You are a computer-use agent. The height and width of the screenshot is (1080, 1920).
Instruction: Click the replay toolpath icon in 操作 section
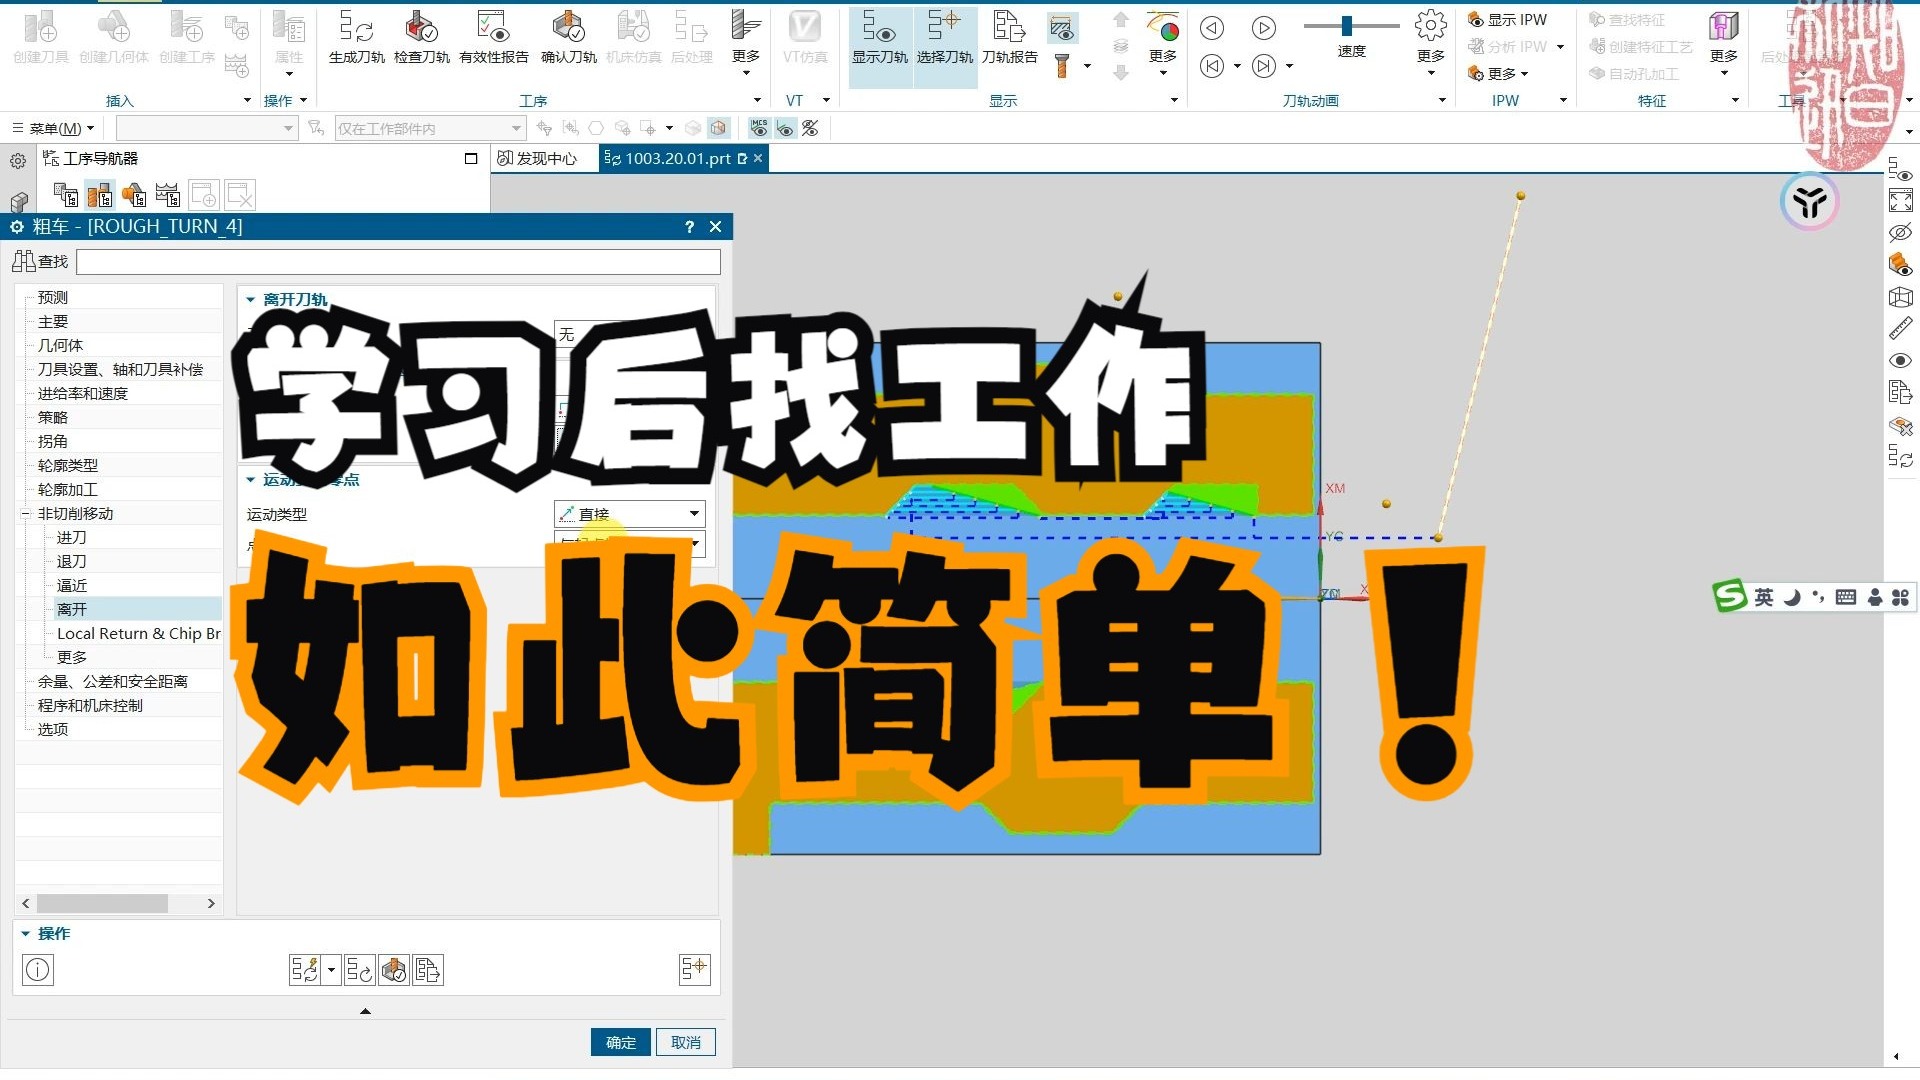pos(360,968)
